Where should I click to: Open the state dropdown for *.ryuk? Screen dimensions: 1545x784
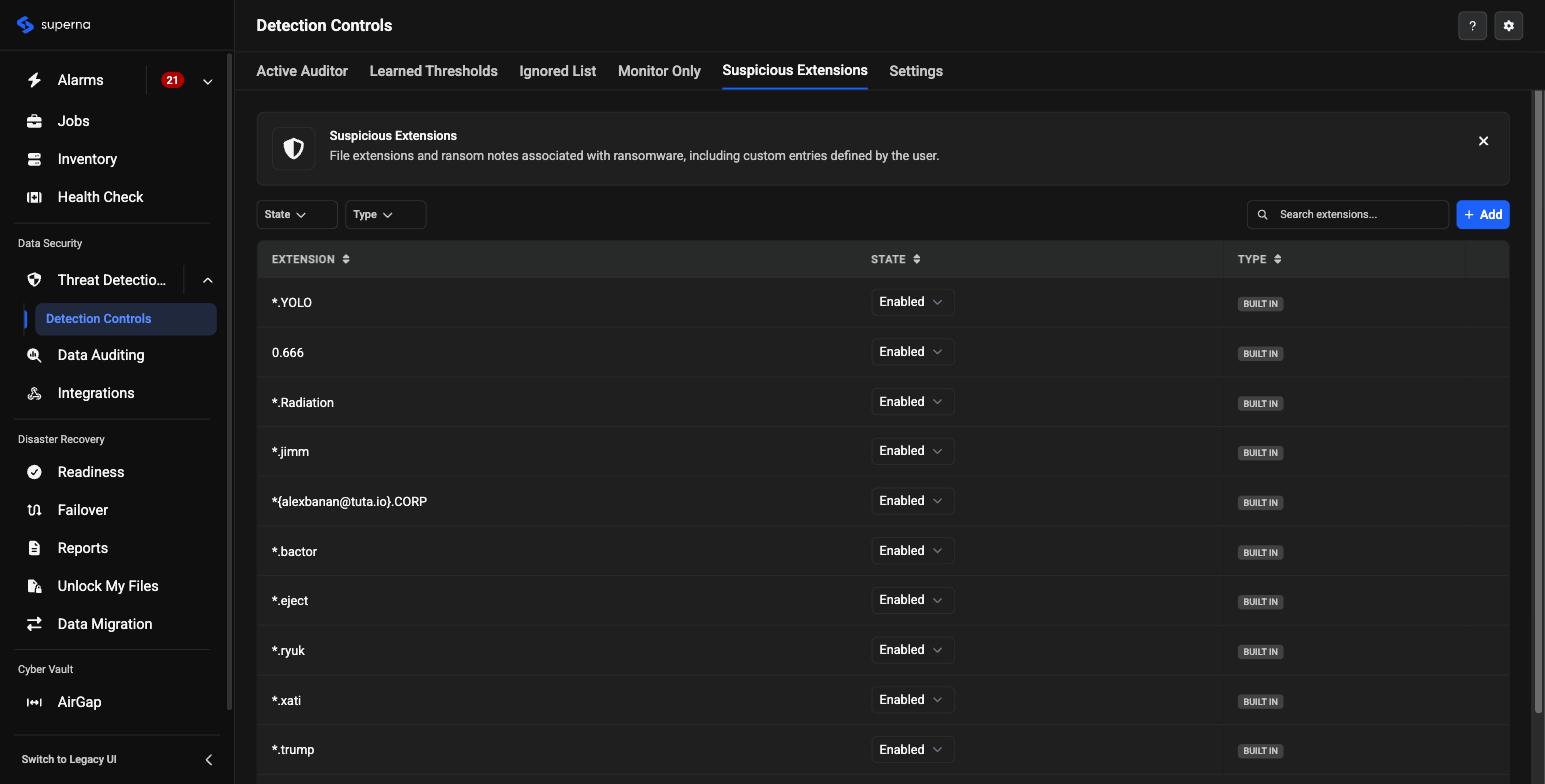912,650
